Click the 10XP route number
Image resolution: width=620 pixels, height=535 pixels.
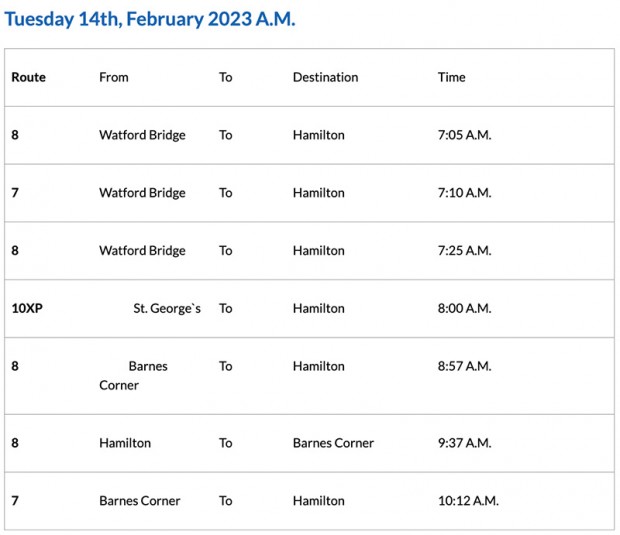pos(27,309)
